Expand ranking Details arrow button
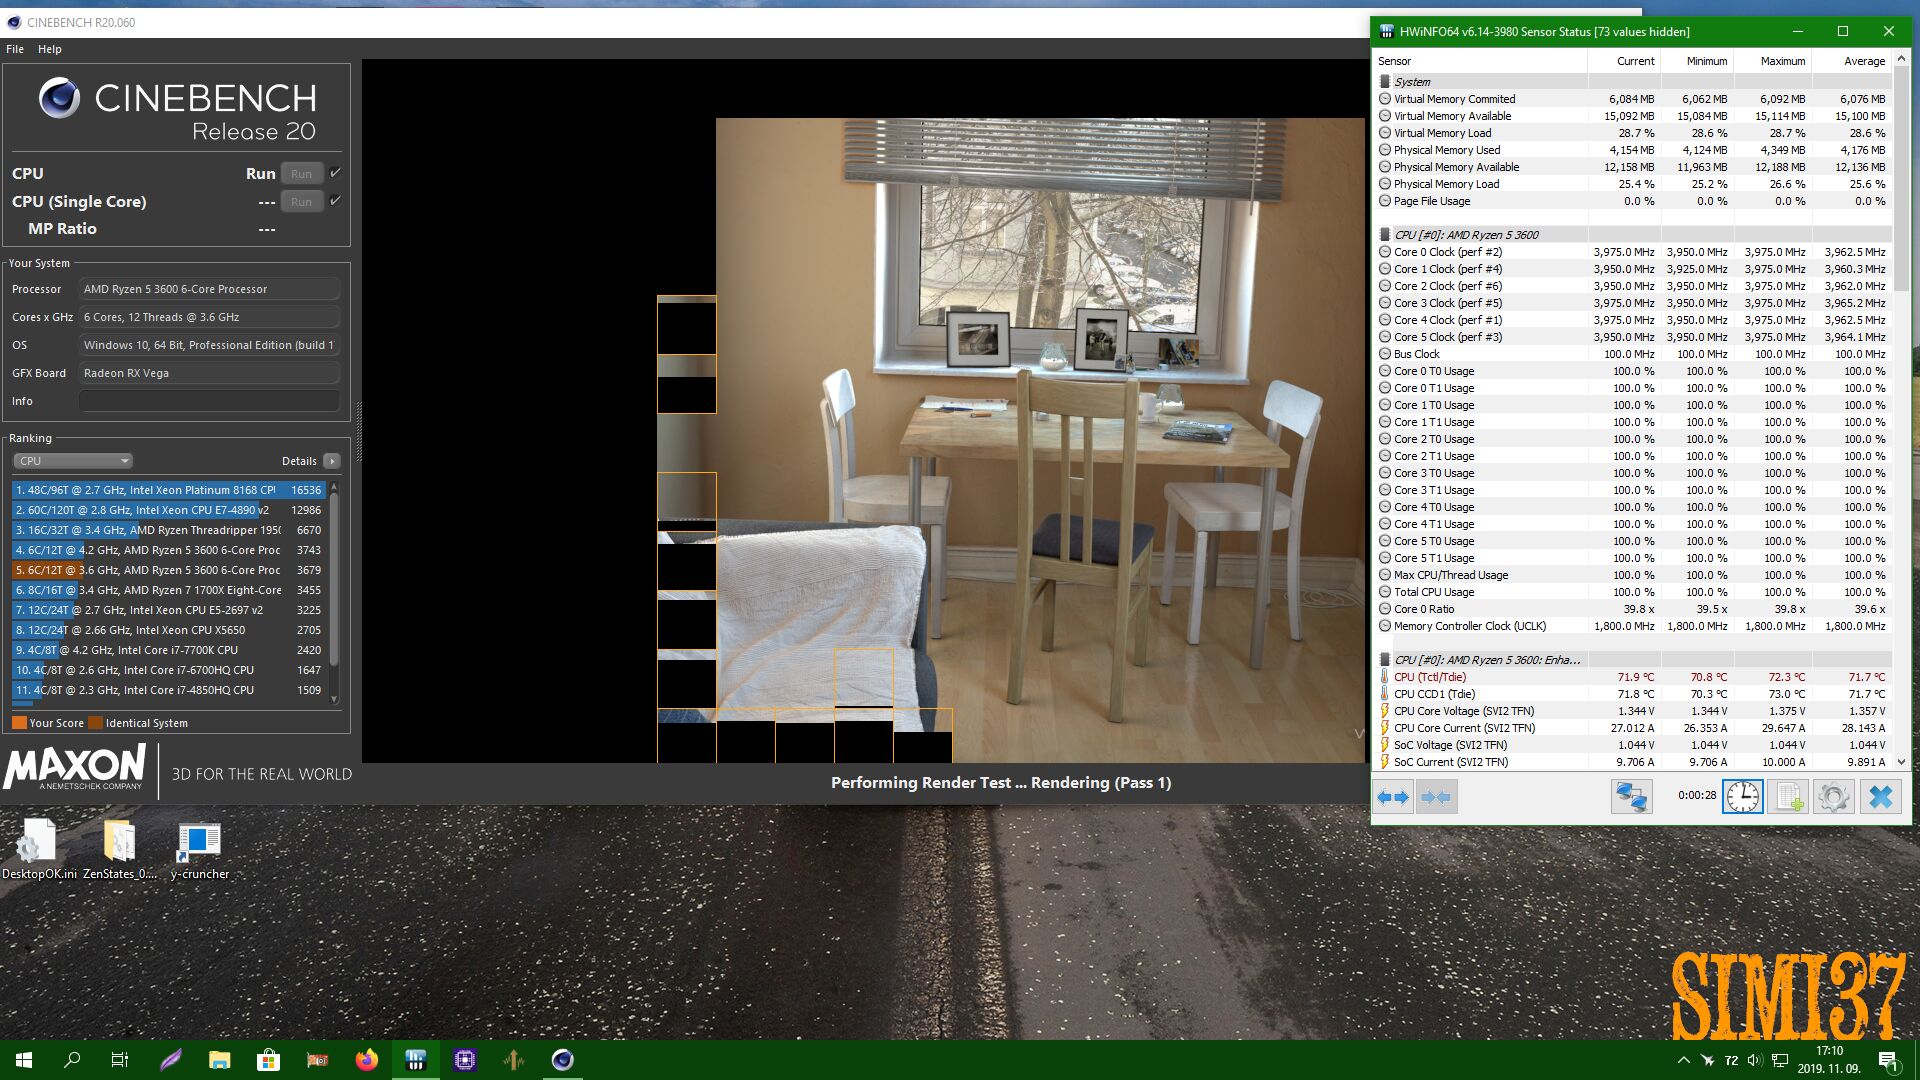The image size is (1920, 1080). click(x=332, y=461)
